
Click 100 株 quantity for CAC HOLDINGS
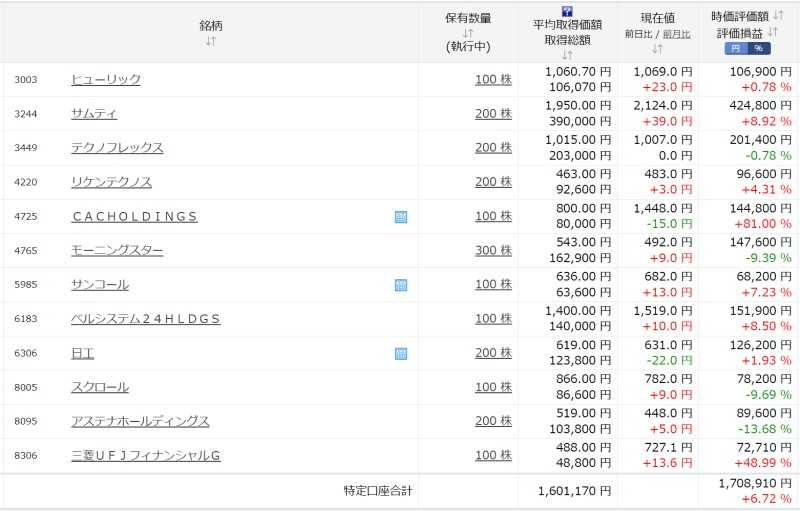click(x=493, y=216)
